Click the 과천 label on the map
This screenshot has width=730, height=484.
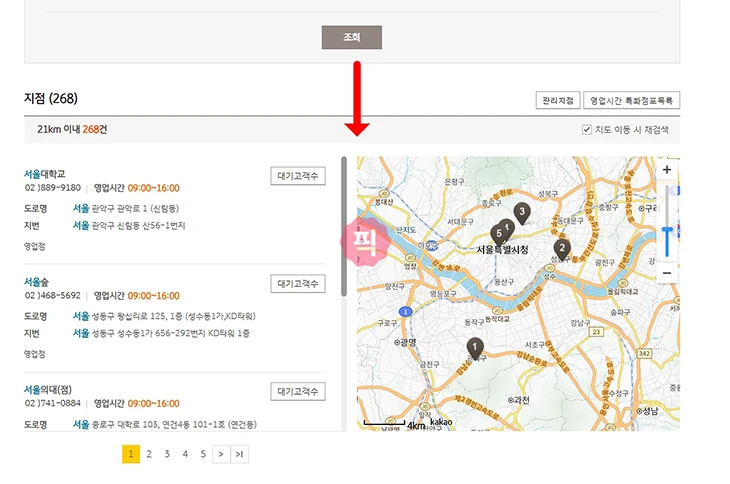tap(518, 400)
